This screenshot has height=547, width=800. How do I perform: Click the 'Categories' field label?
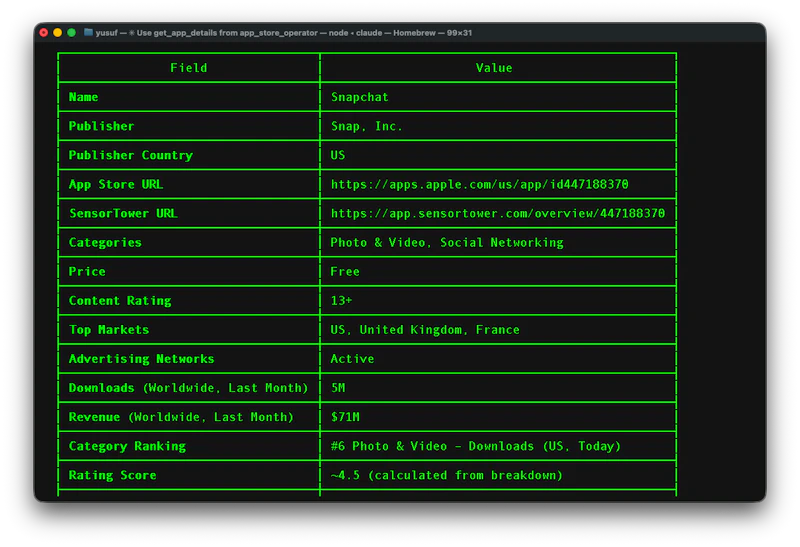(x=105, y=242)
